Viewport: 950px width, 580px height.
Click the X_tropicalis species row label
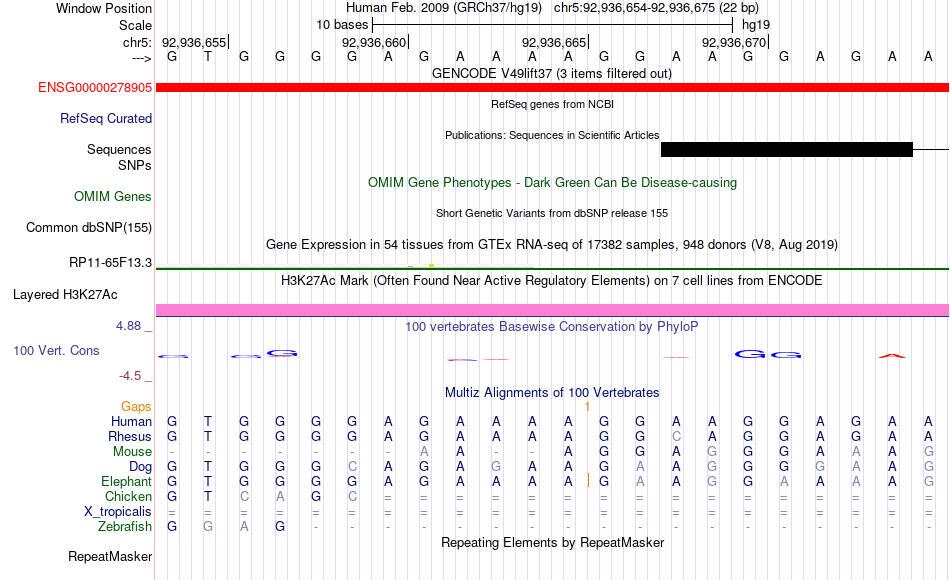(118, 512)
